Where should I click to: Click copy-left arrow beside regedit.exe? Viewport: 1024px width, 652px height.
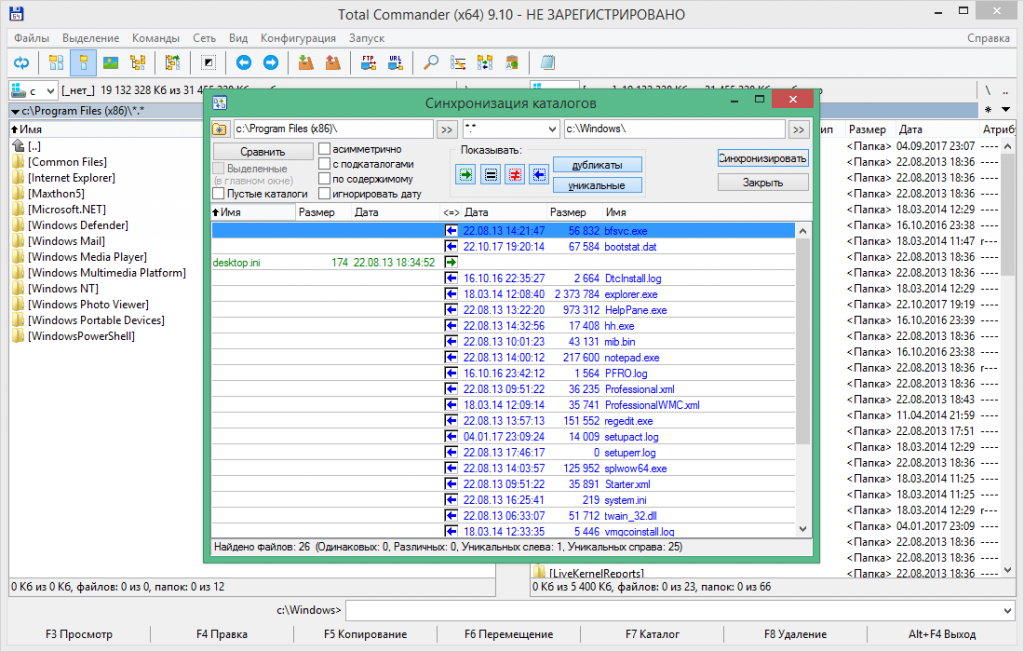pos(451,421)
